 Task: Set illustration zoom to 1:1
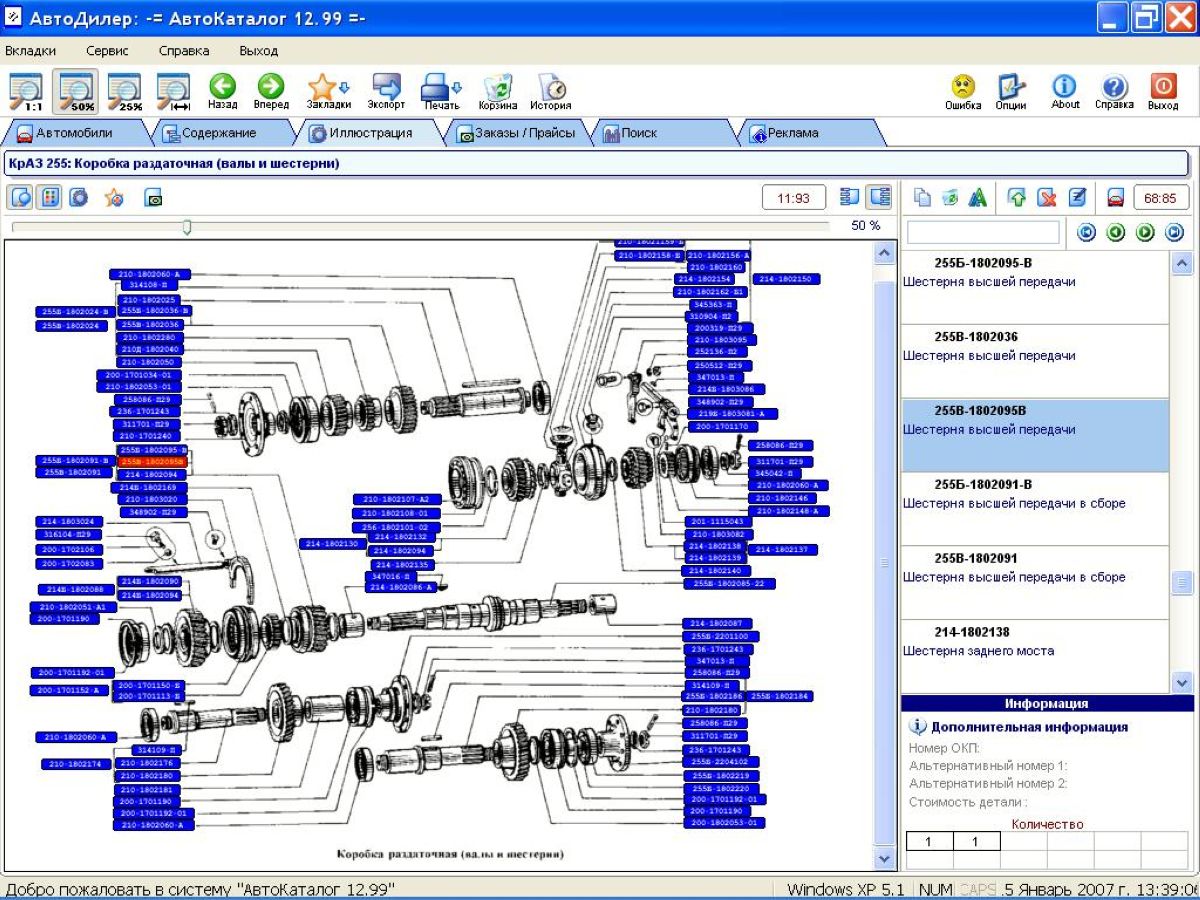coord(26,92)
